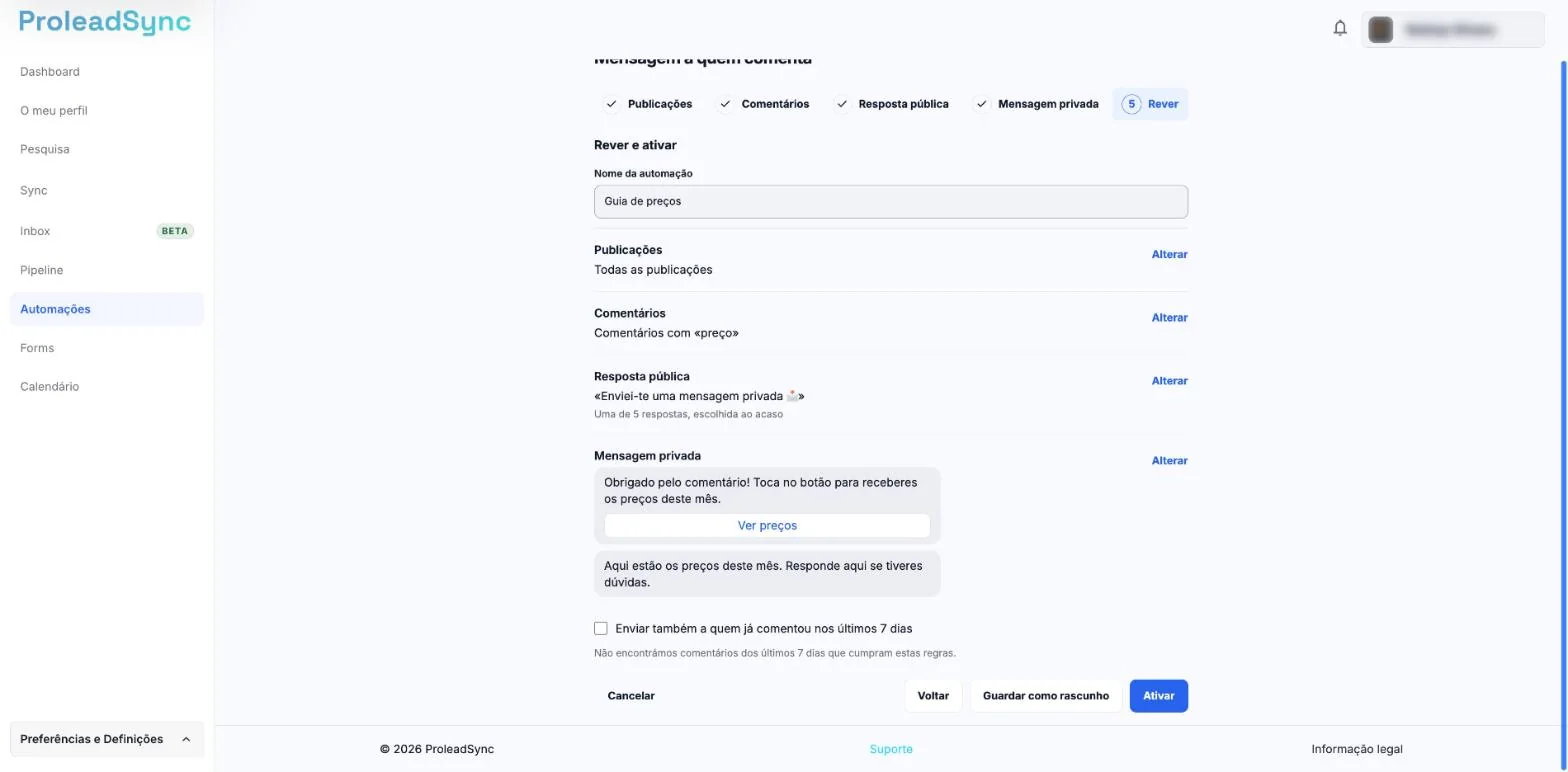The height and width of the screenshot is (772, 1568).
Task: Go to the Resposta pública step
Action: point(892,104)
